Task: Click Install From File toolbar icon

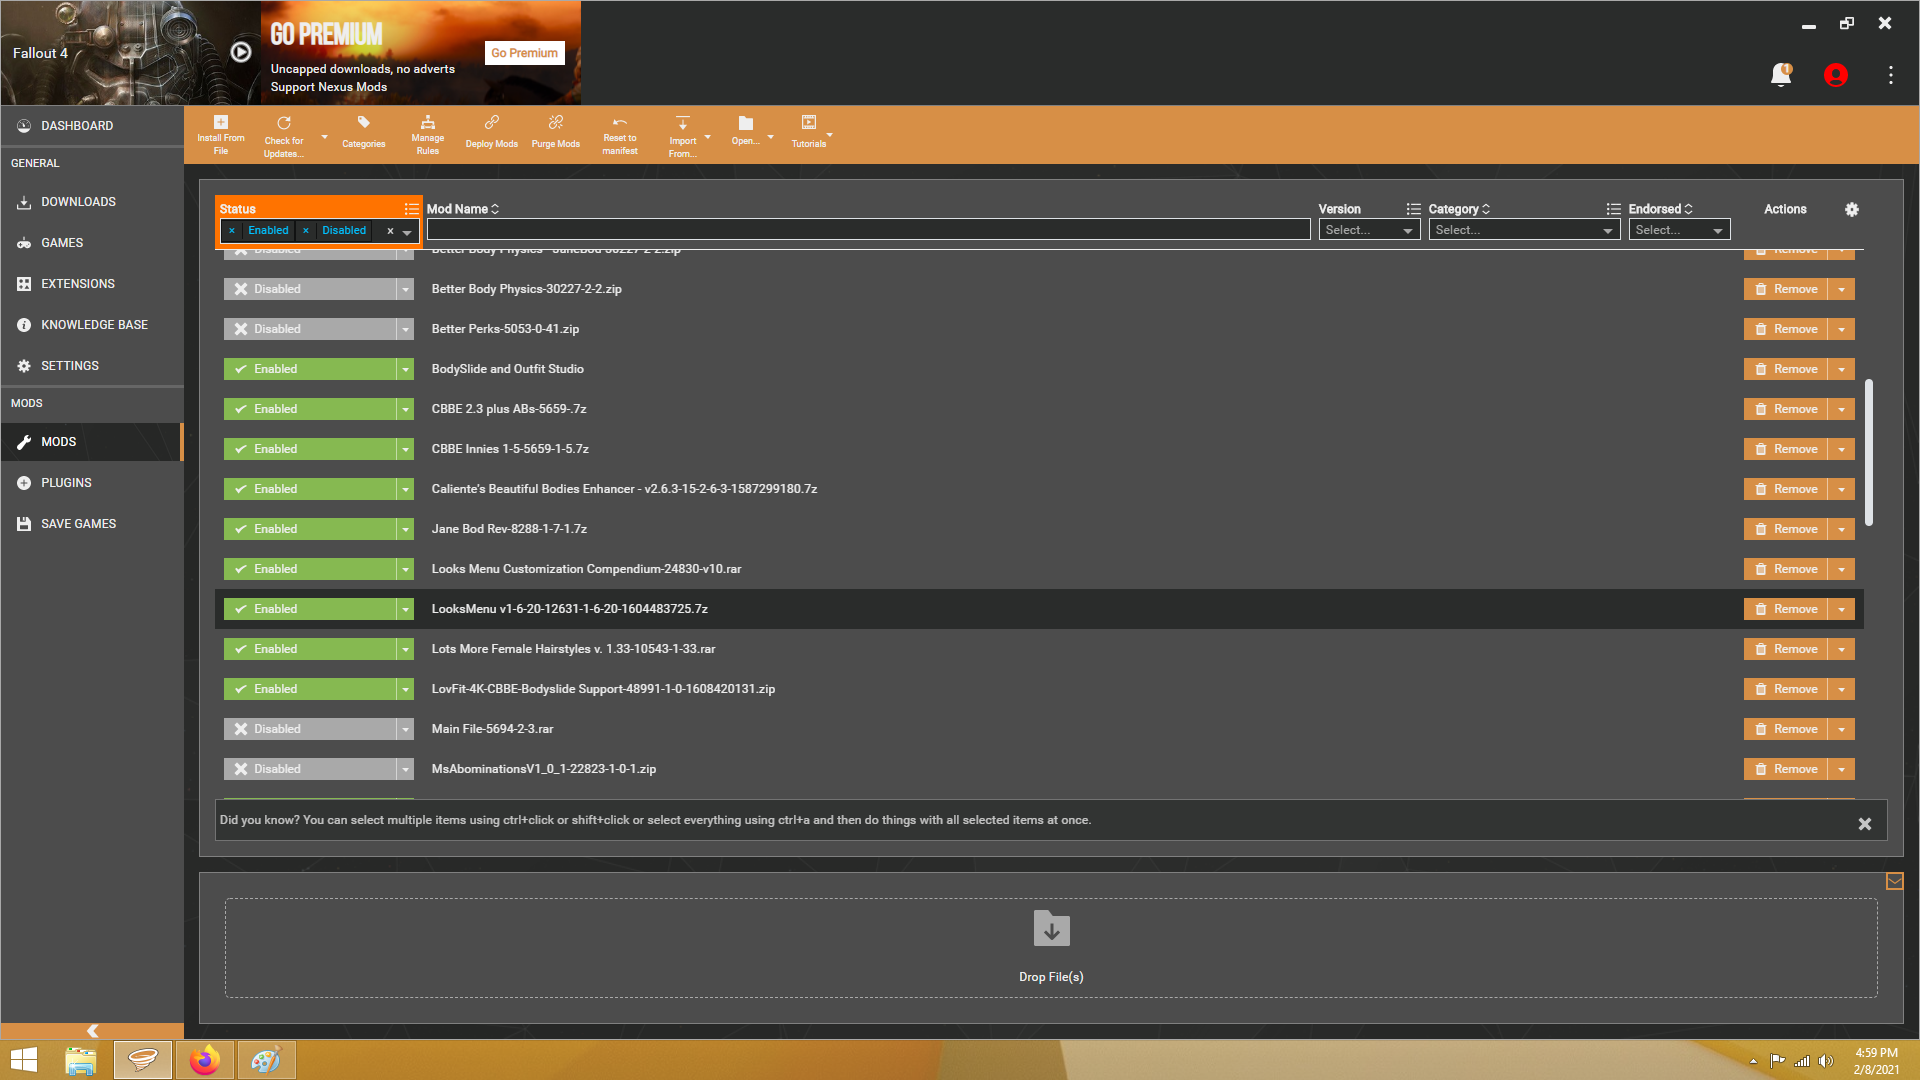Action: [x=221, y=134]
